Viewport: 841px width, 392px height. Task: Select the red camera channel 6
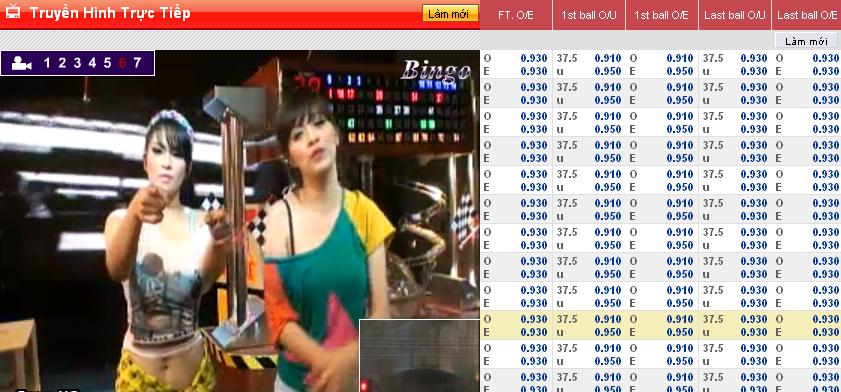(x=122, y=63)
